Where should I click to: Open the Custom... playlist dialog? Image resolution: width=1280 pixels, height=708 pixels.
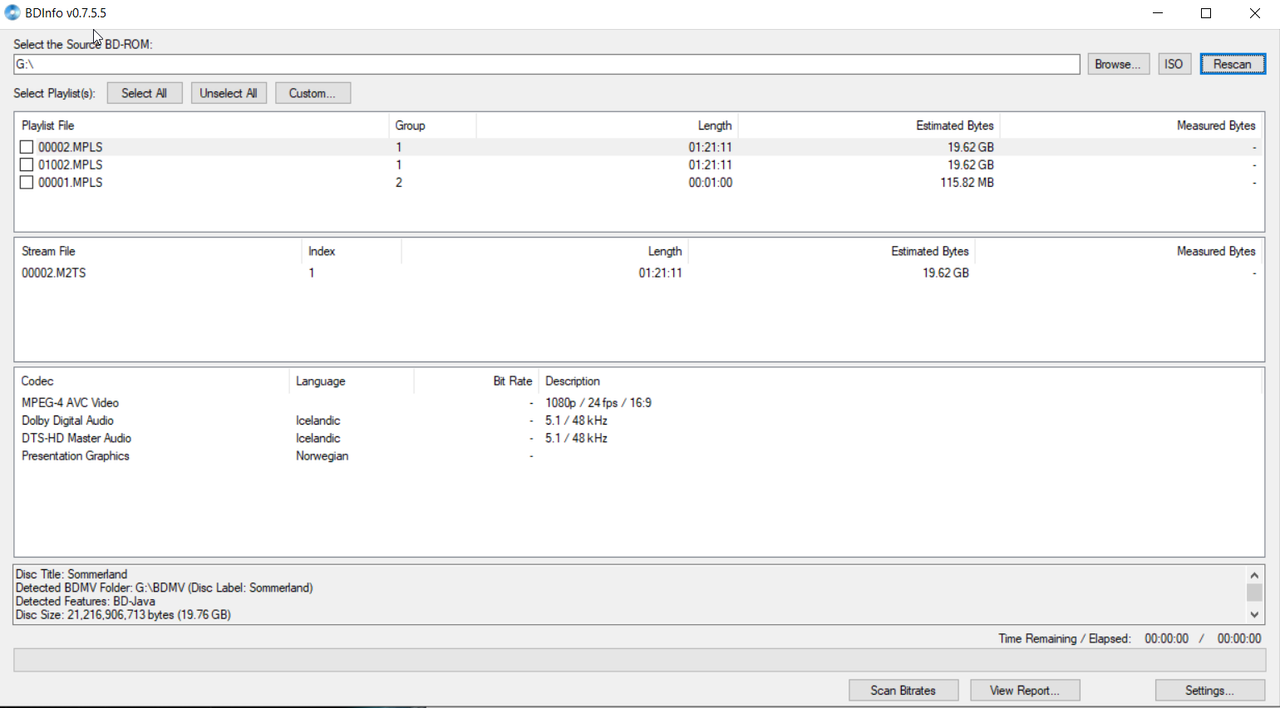pyautogui.click(x=312, y=93)
